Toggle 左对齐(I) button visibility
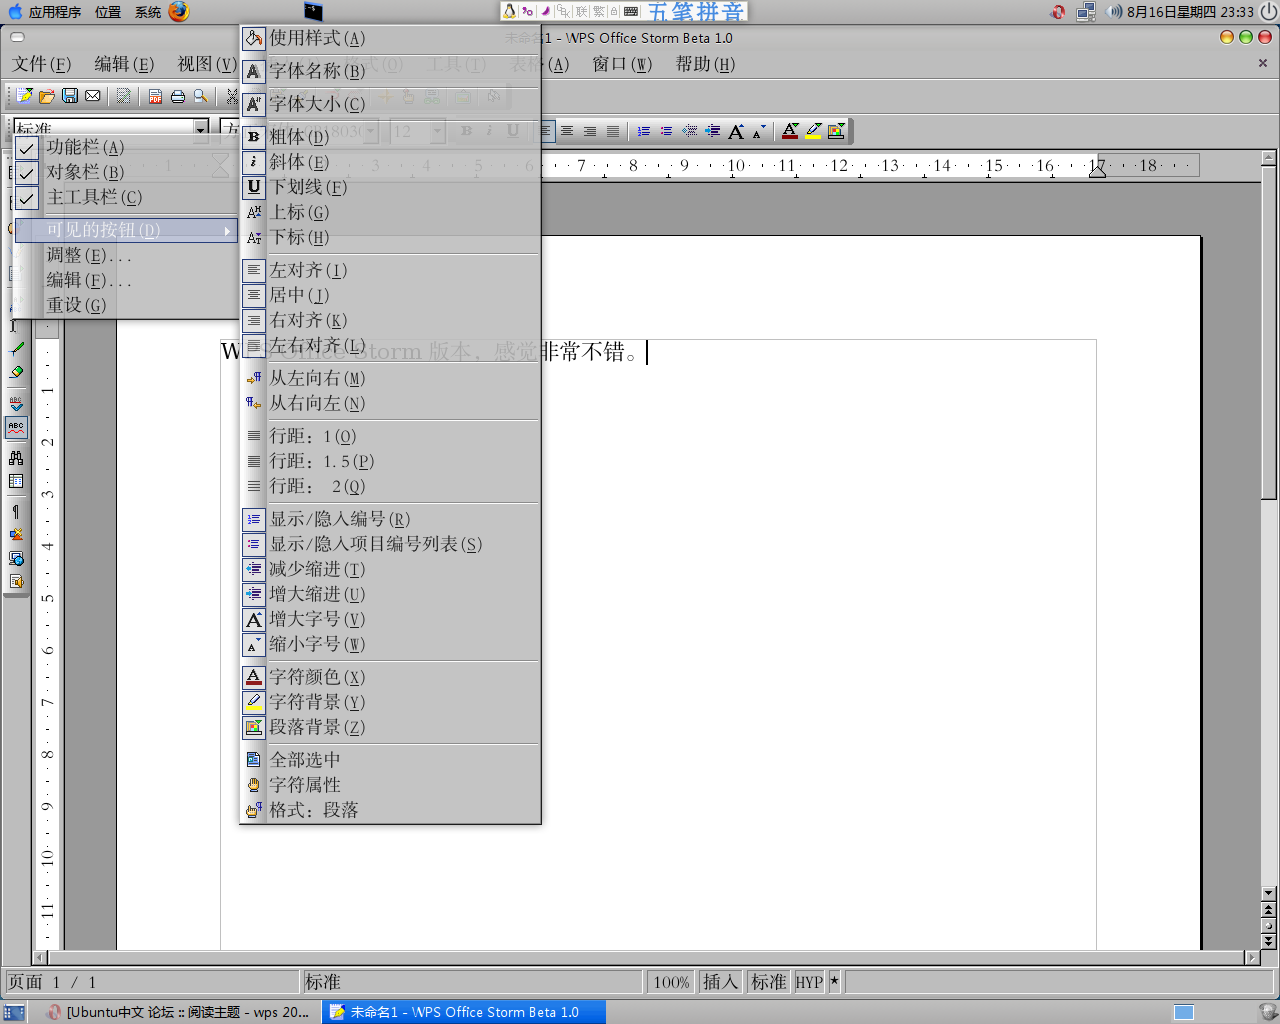1280x1024 pixels. [x=390, y=270]
